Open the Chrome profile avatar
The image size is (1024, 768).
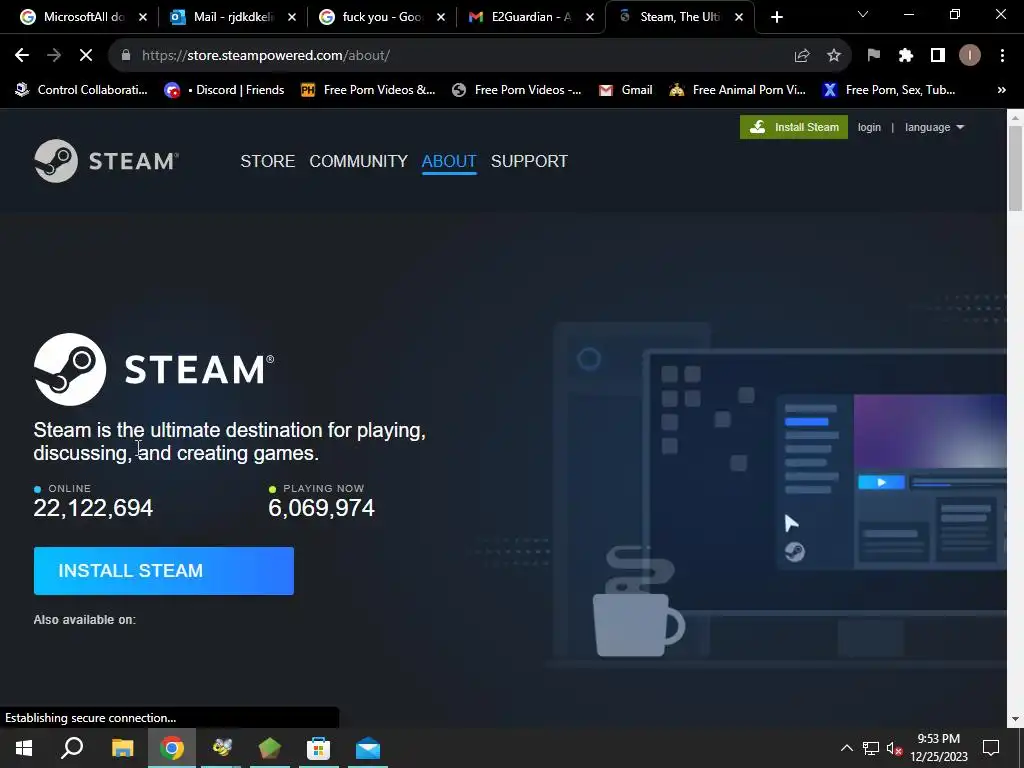pyautogui.click(x=970, y=56)
